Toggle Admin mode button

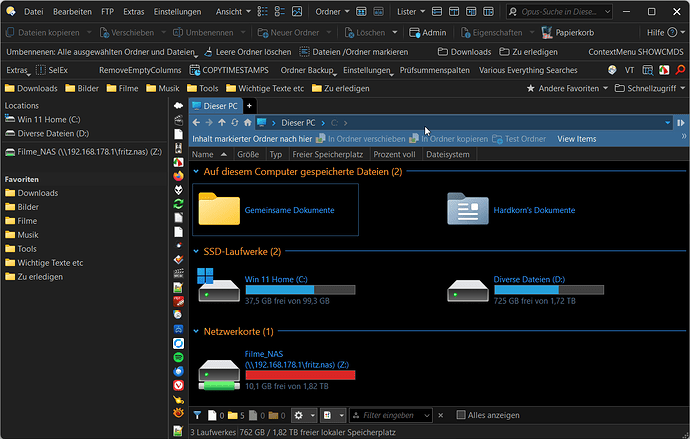point(428,33)
